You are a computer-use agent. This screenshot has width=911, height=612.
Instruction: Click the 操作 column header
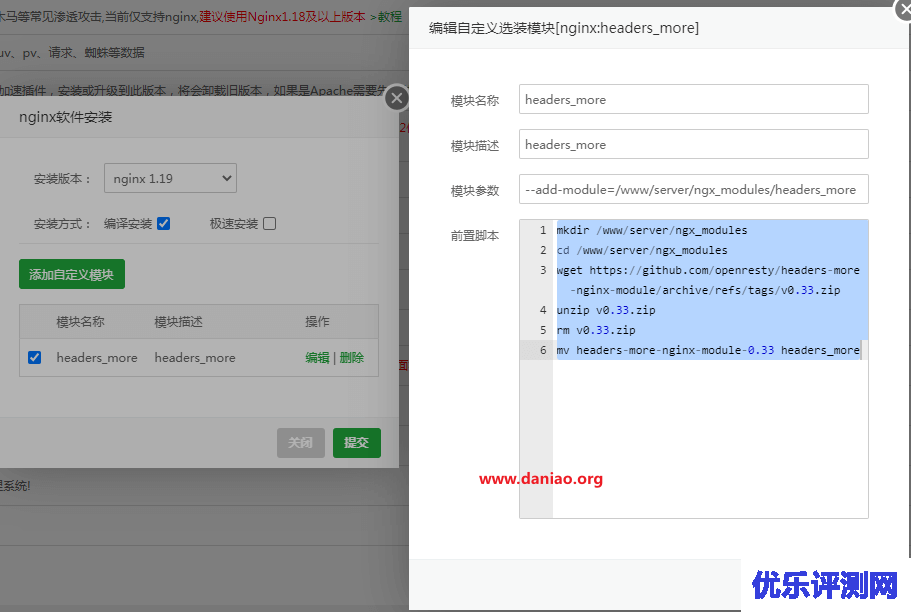(317, 321)
